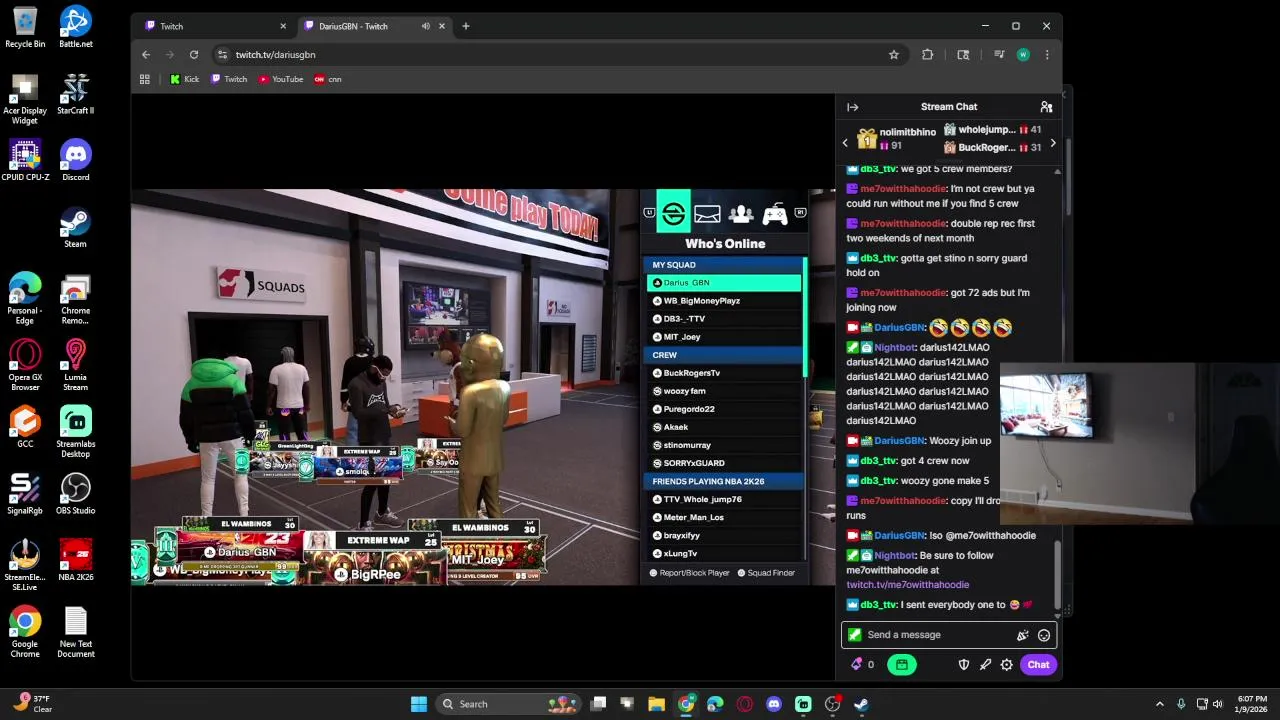The height and width of the screenshot is (720, 1280).
Task: Select the DariusGBN - Twitch tab
Action: click(375, 26)
